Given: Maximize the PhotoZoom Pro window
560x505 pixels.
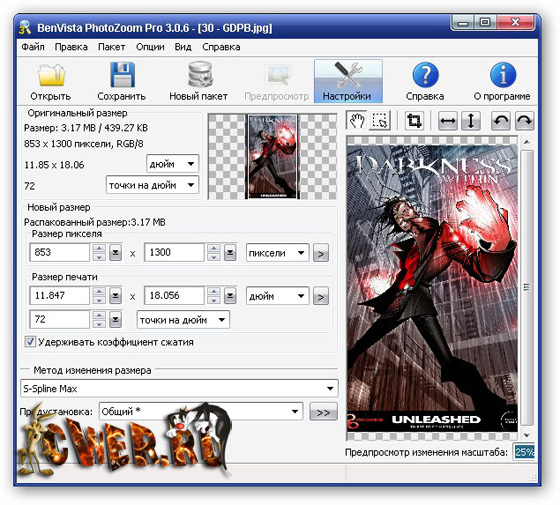Looking at the screenshot, I should point(485,23).
